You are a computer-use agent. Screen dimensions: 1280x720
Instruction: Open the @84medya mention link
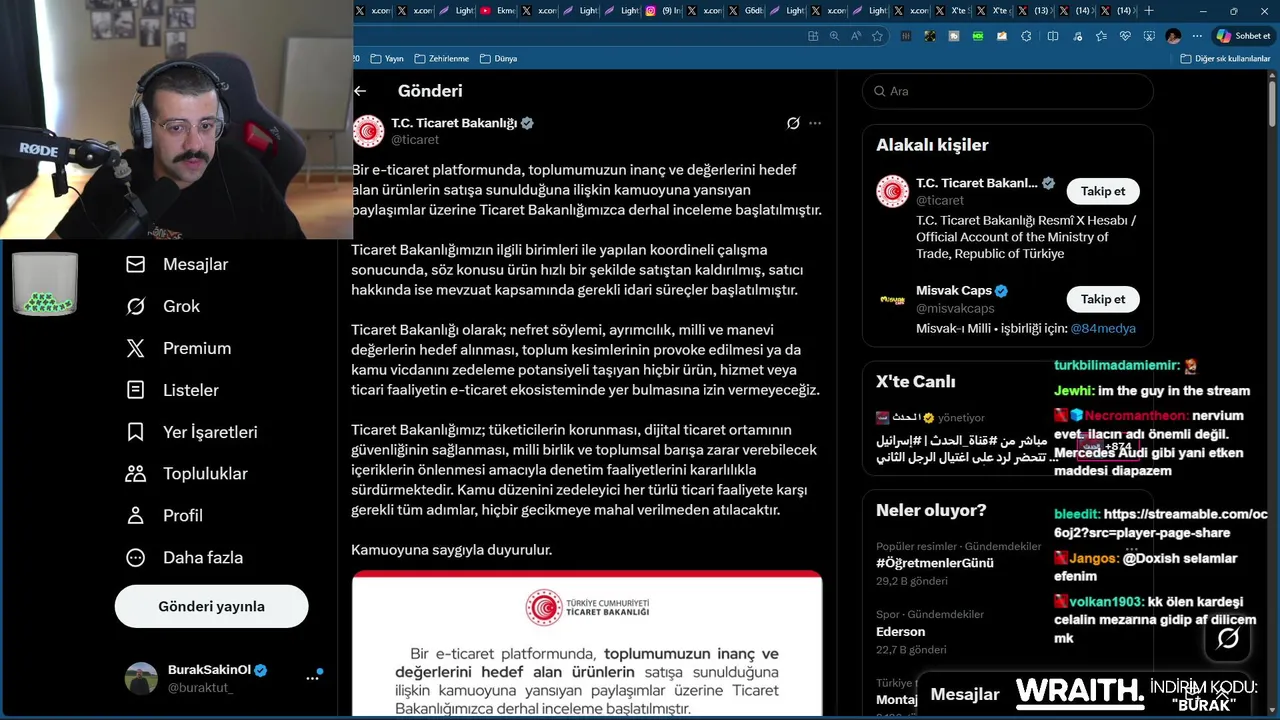click(1103, 328)
